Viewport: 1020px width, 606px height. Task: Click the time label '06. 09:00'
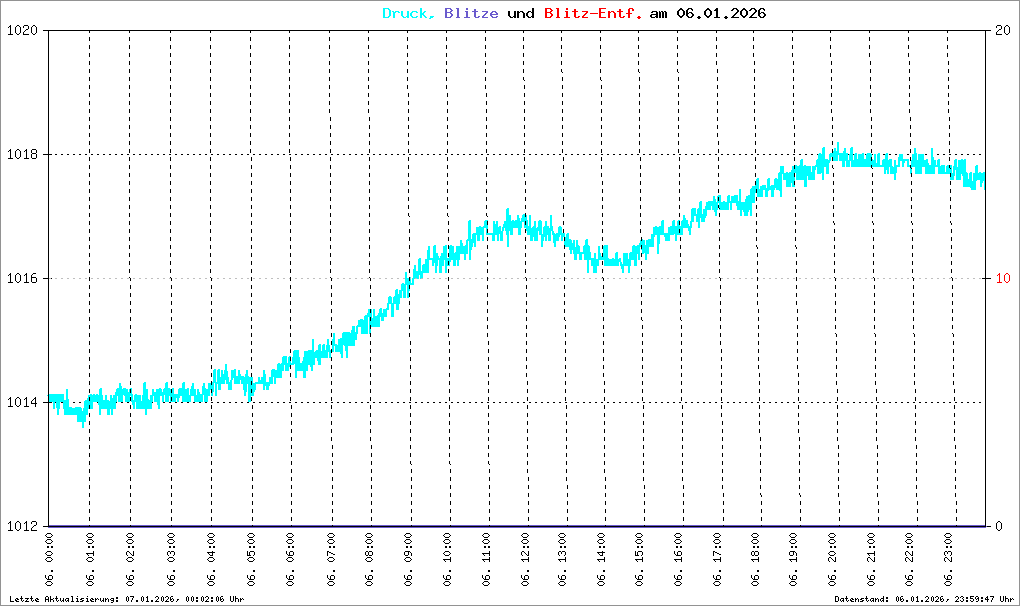409,560
